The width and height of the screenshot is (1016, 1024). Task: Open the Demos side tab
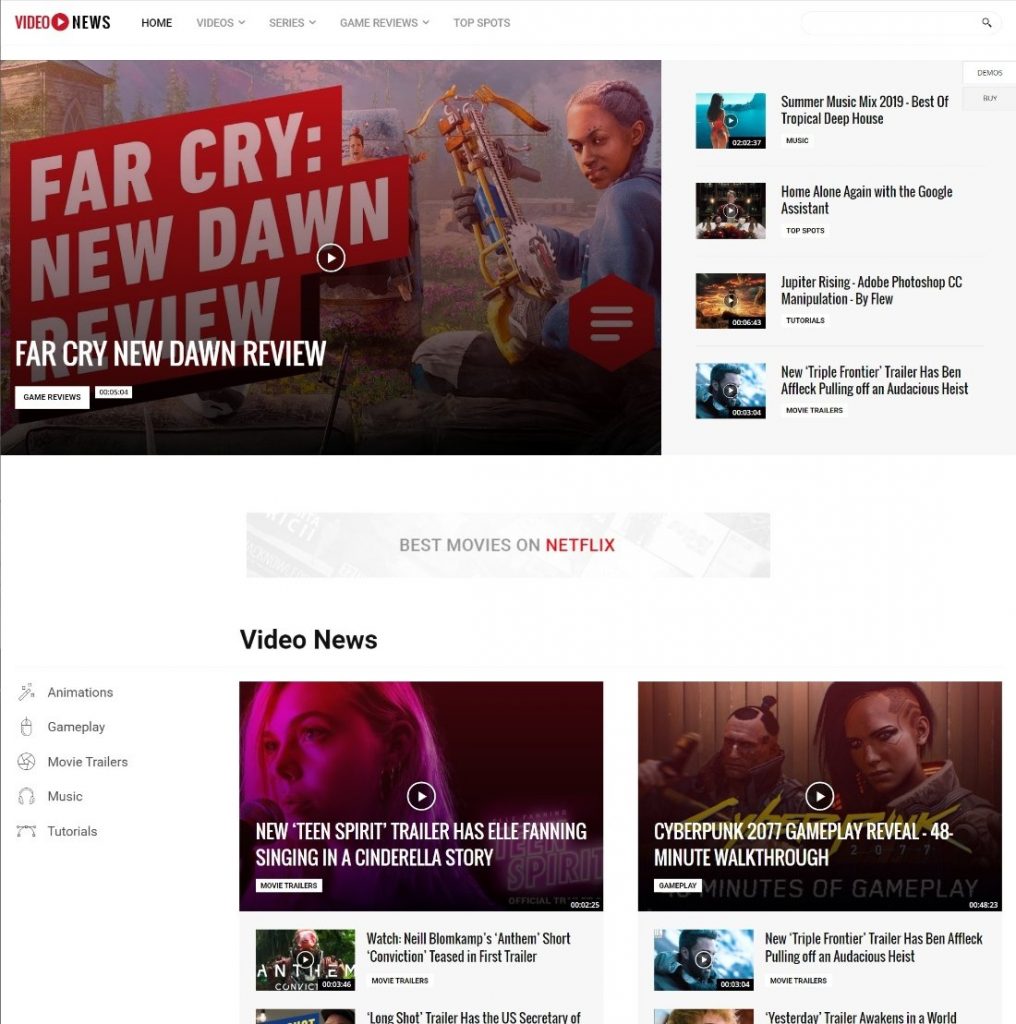tap(989, 72)
